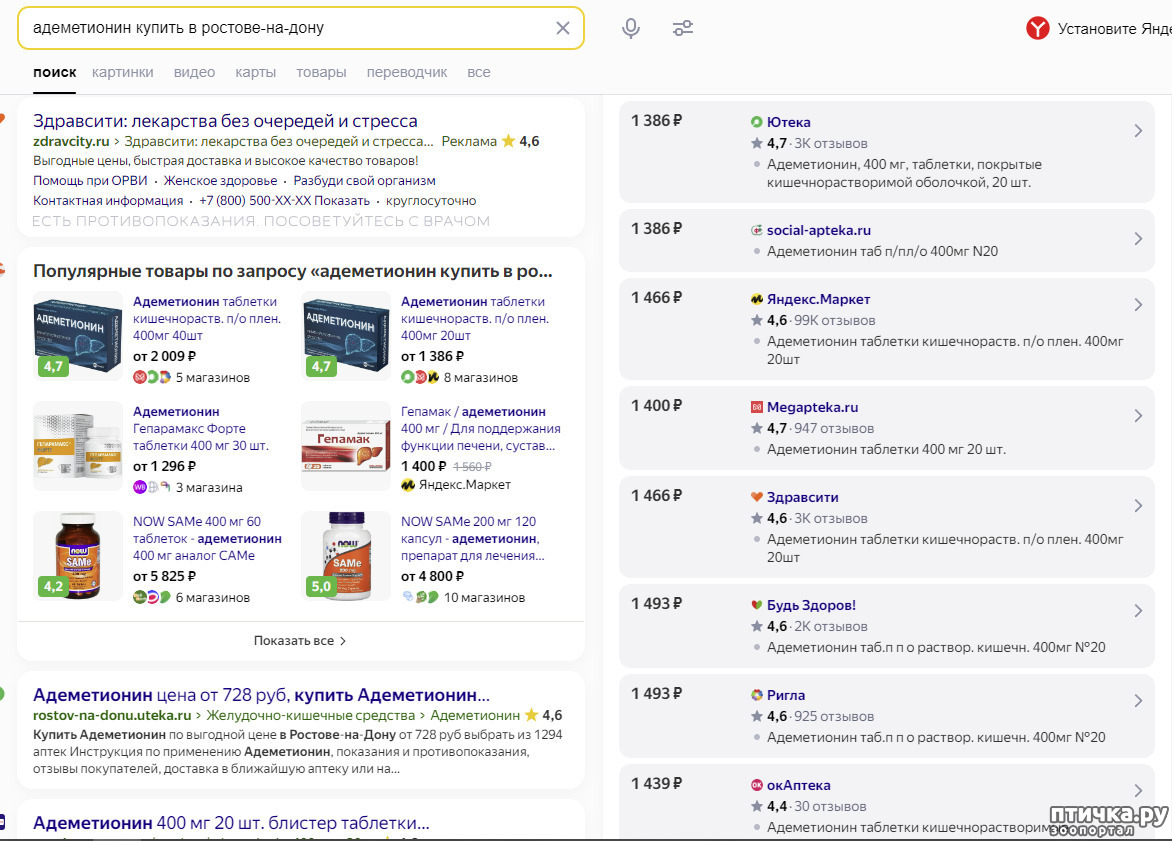Open the Megapteka.ru store name link
Screen dimensions: 1172x841
pyautogui.click(x=812, y=407)
